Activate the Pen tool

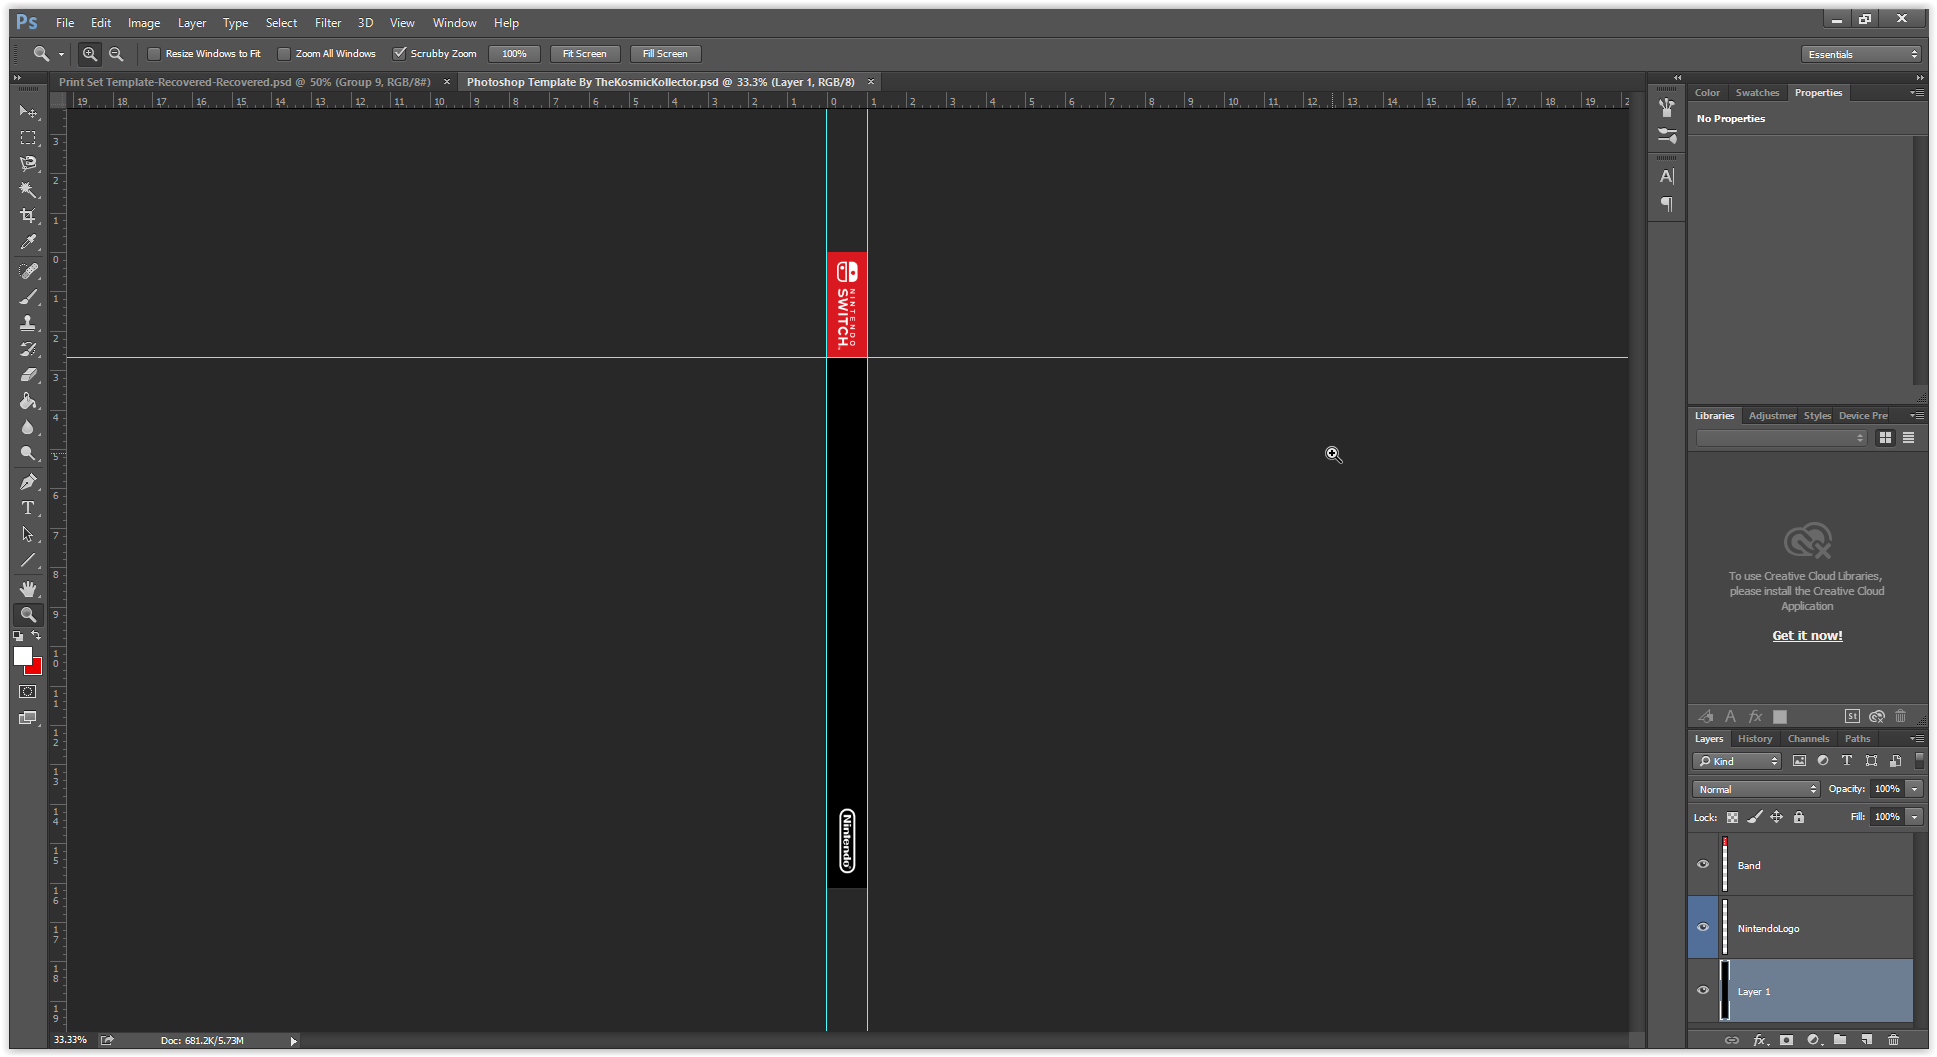(28, 481)
